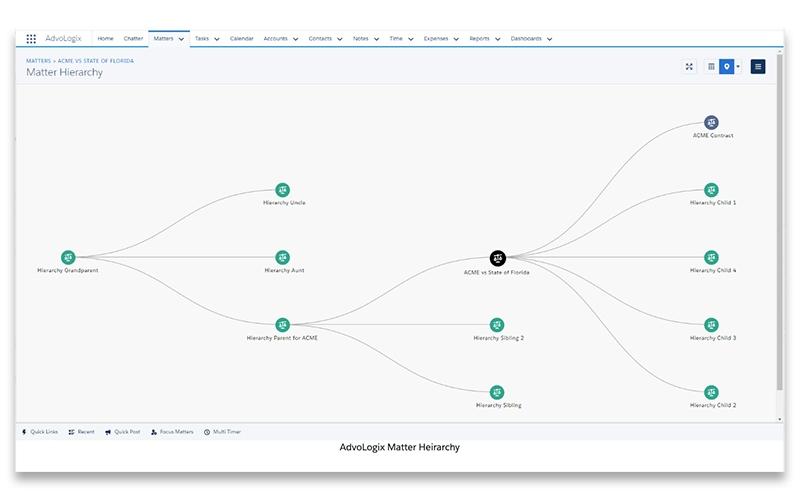Open the Tasks tab dropdown chevron
This screenshot has width=800, height=500.
217,39
